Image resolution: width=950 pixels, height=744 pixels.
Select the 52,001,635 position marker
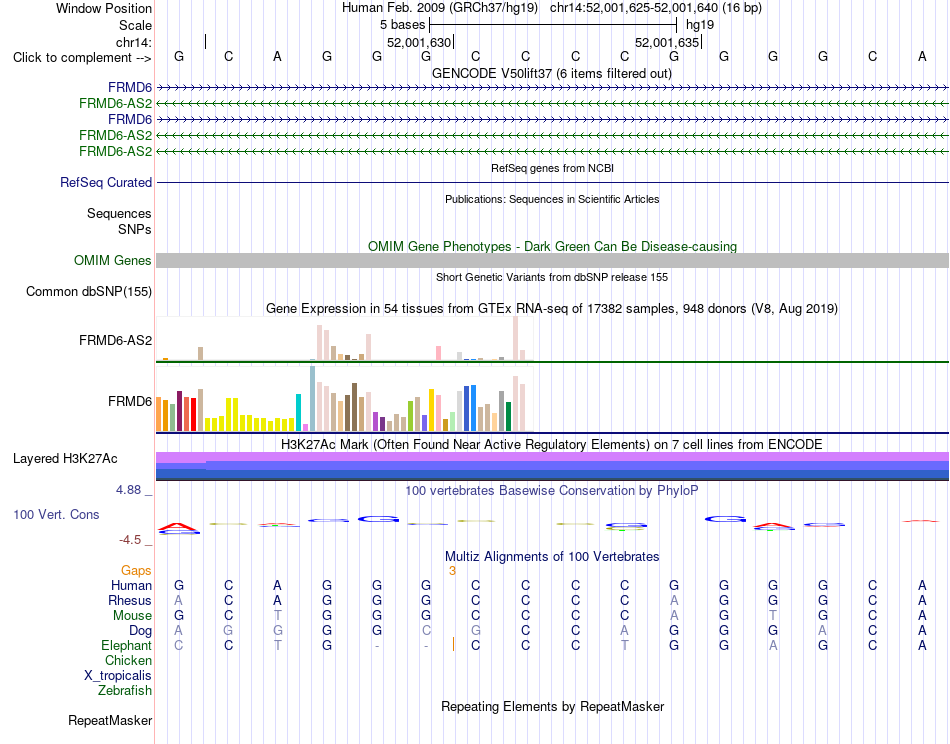pyautogui.click(x=667, y=42)
